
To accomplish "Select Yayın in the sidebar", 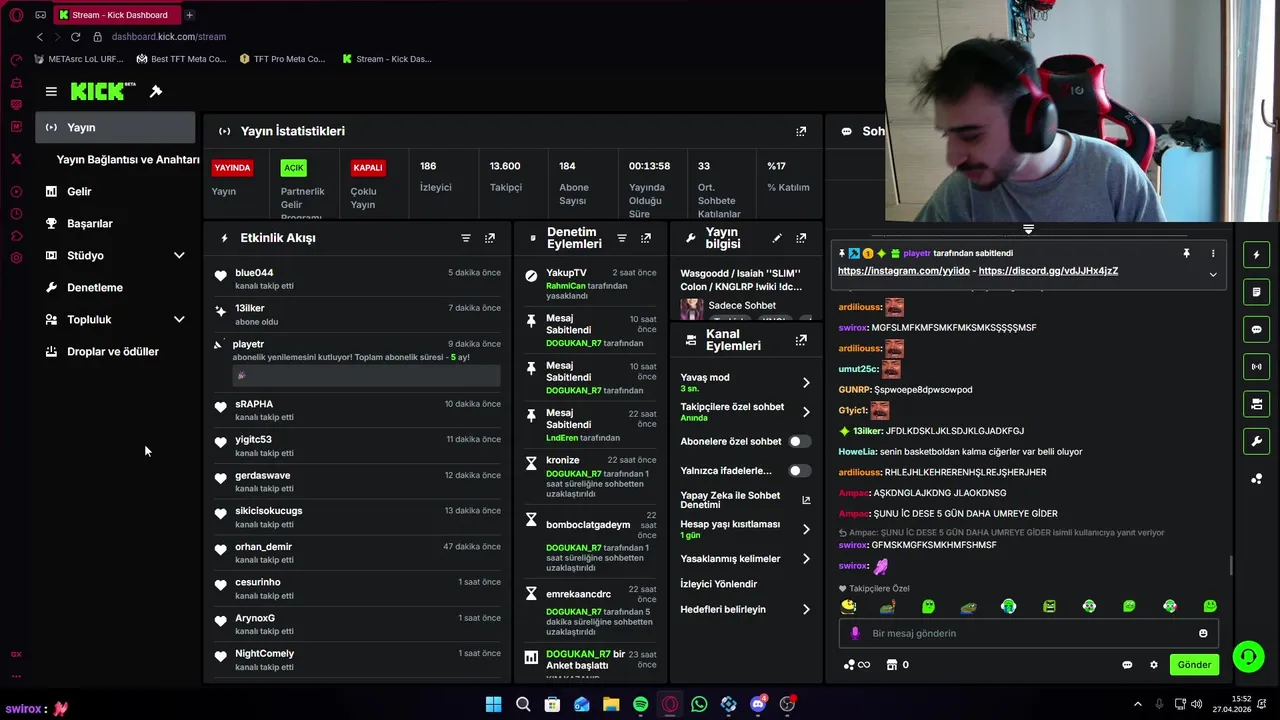I will [x=115, y=127].
